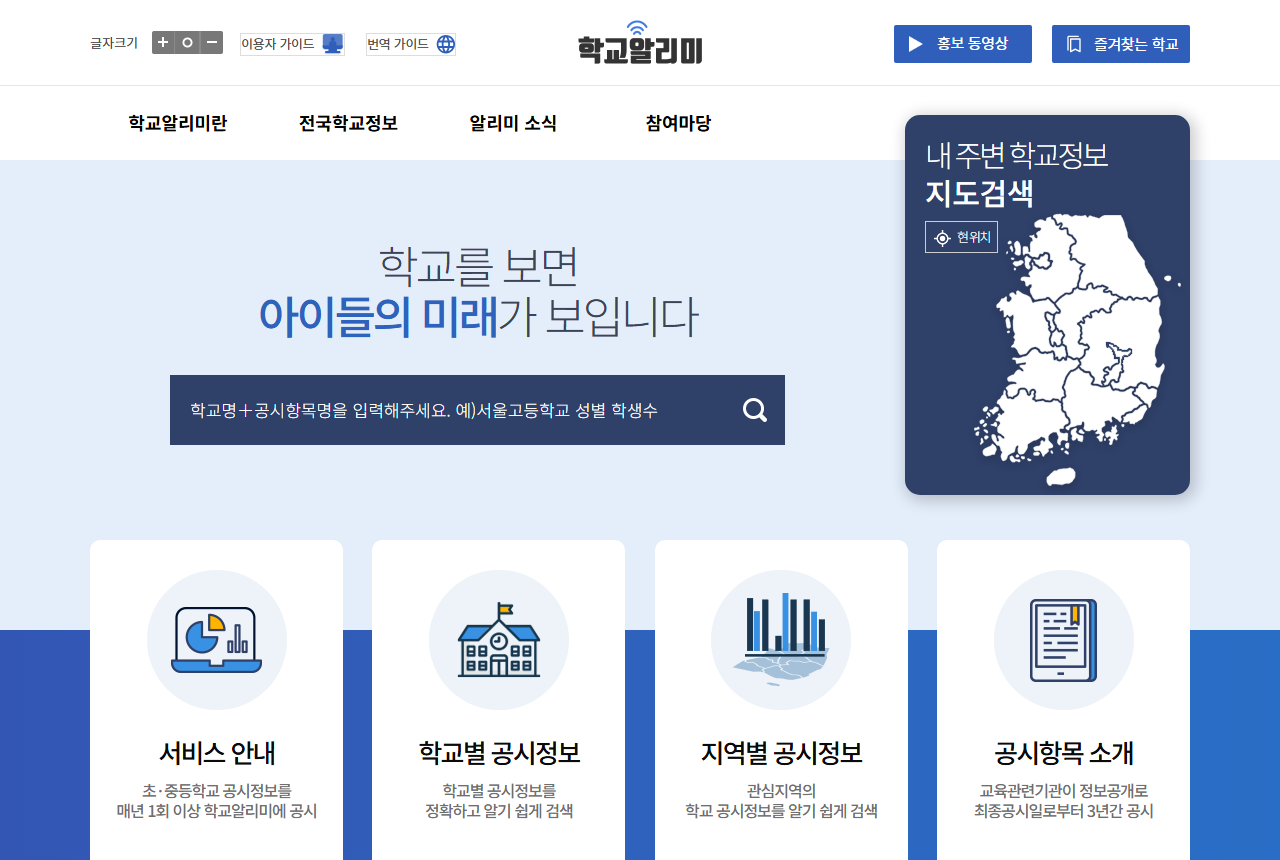This screenshot has width=1280, height=860.
Task: Open the 참여마당 menu
Action: [678, 123]
